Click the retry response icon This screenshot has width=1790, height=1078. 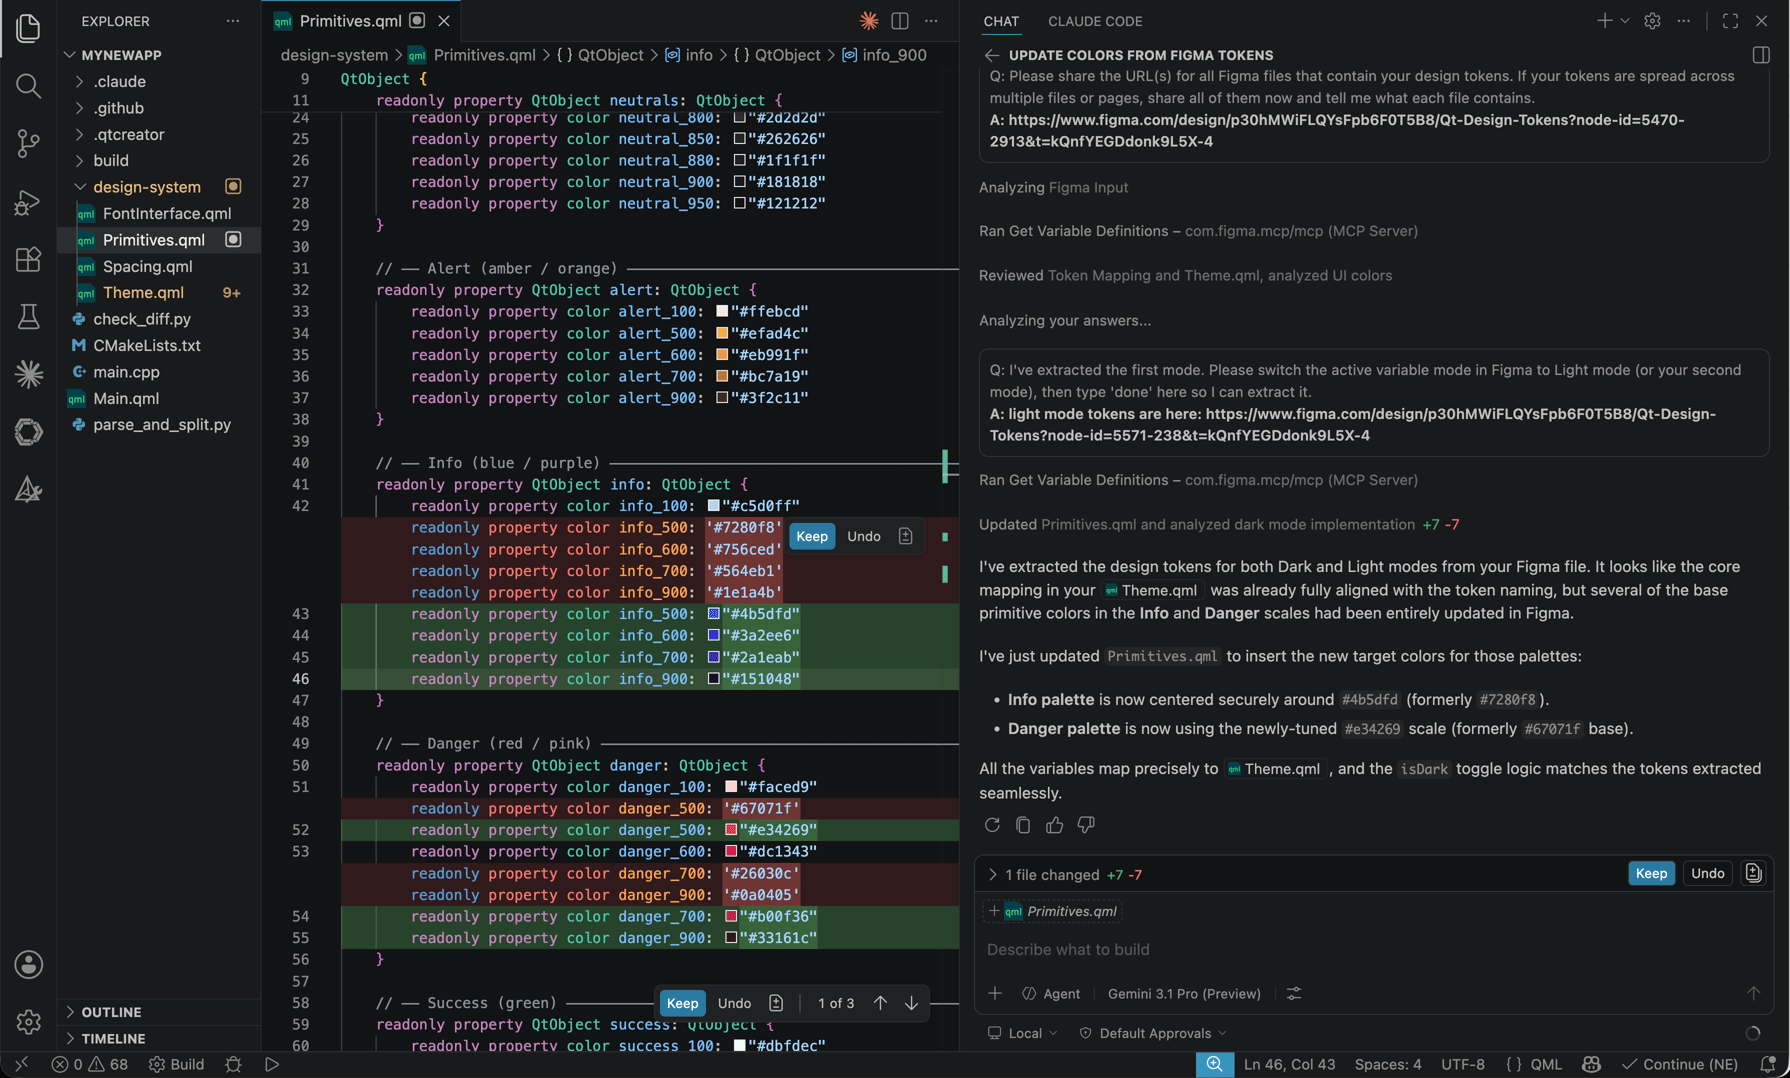[x=992, y=825]
